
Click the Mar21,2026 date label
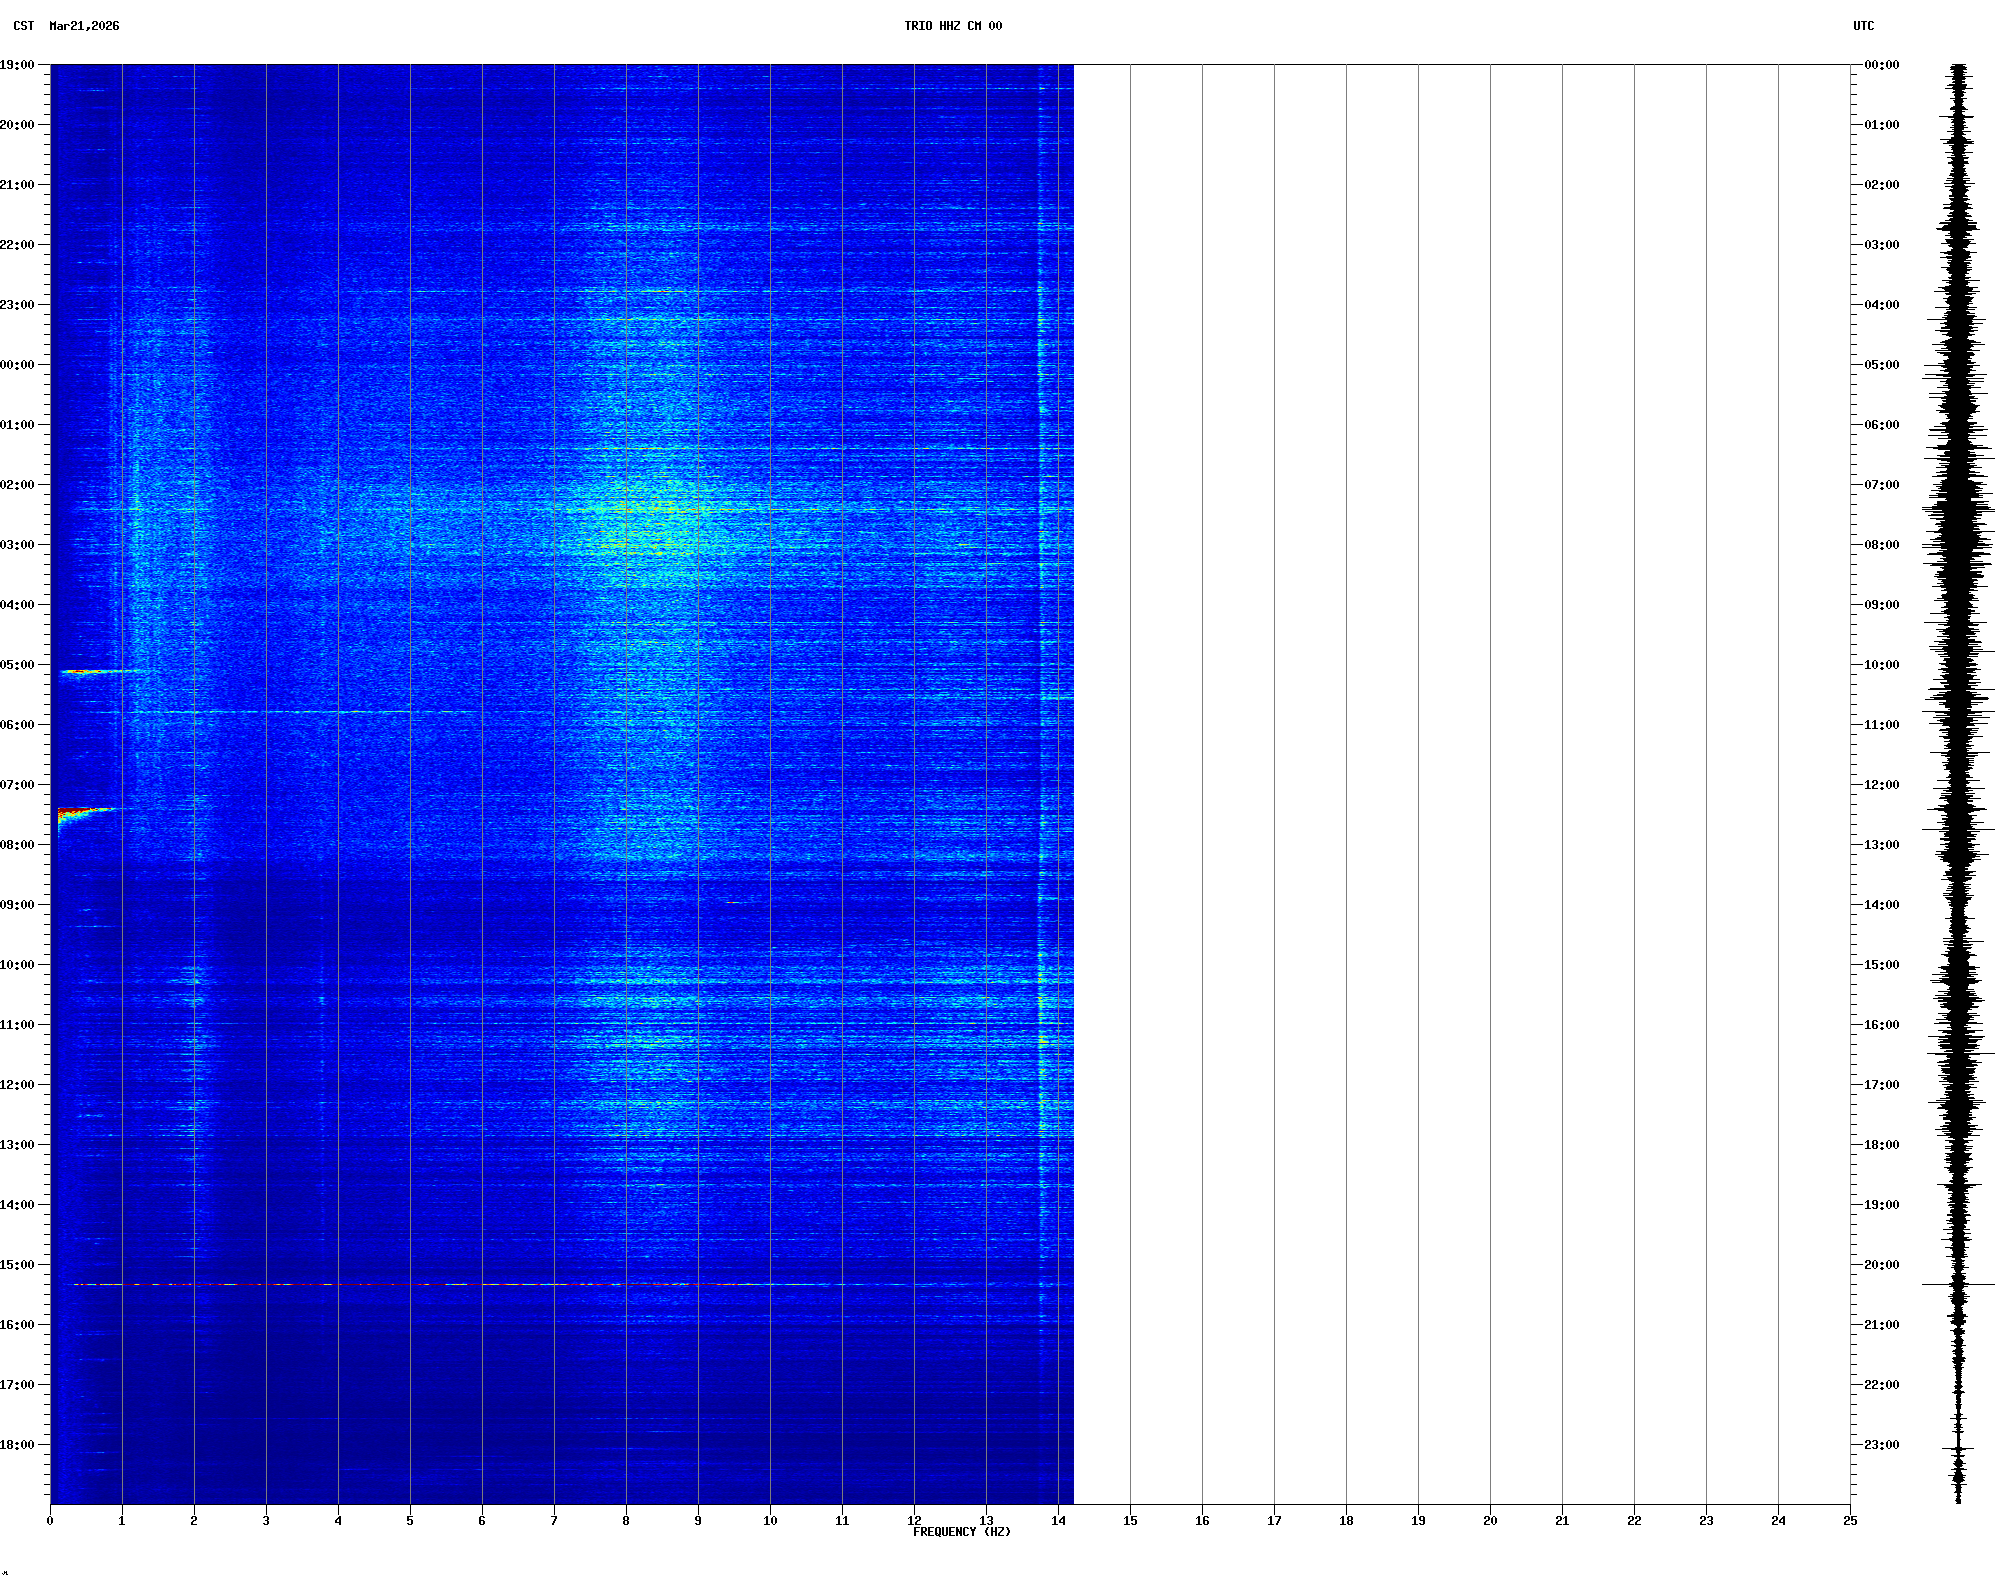pyautogui.click(x=84, y=26)
